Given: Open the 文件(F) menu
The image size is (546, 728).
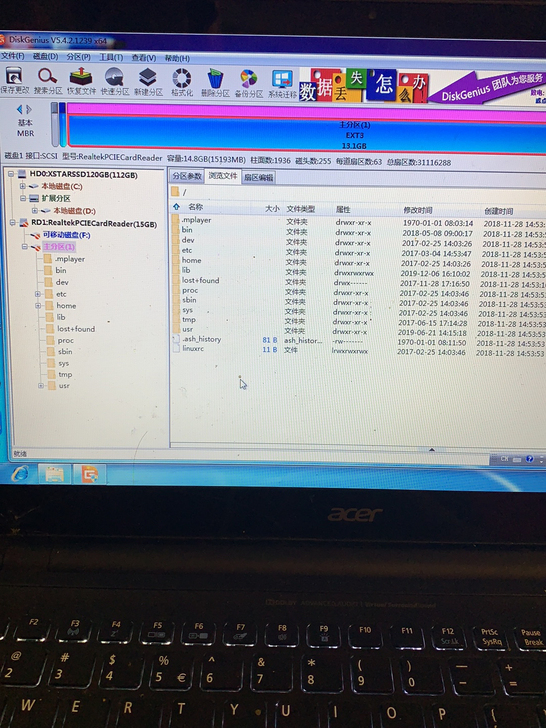Looking at the screenshot, I should (x=12, y=56).
